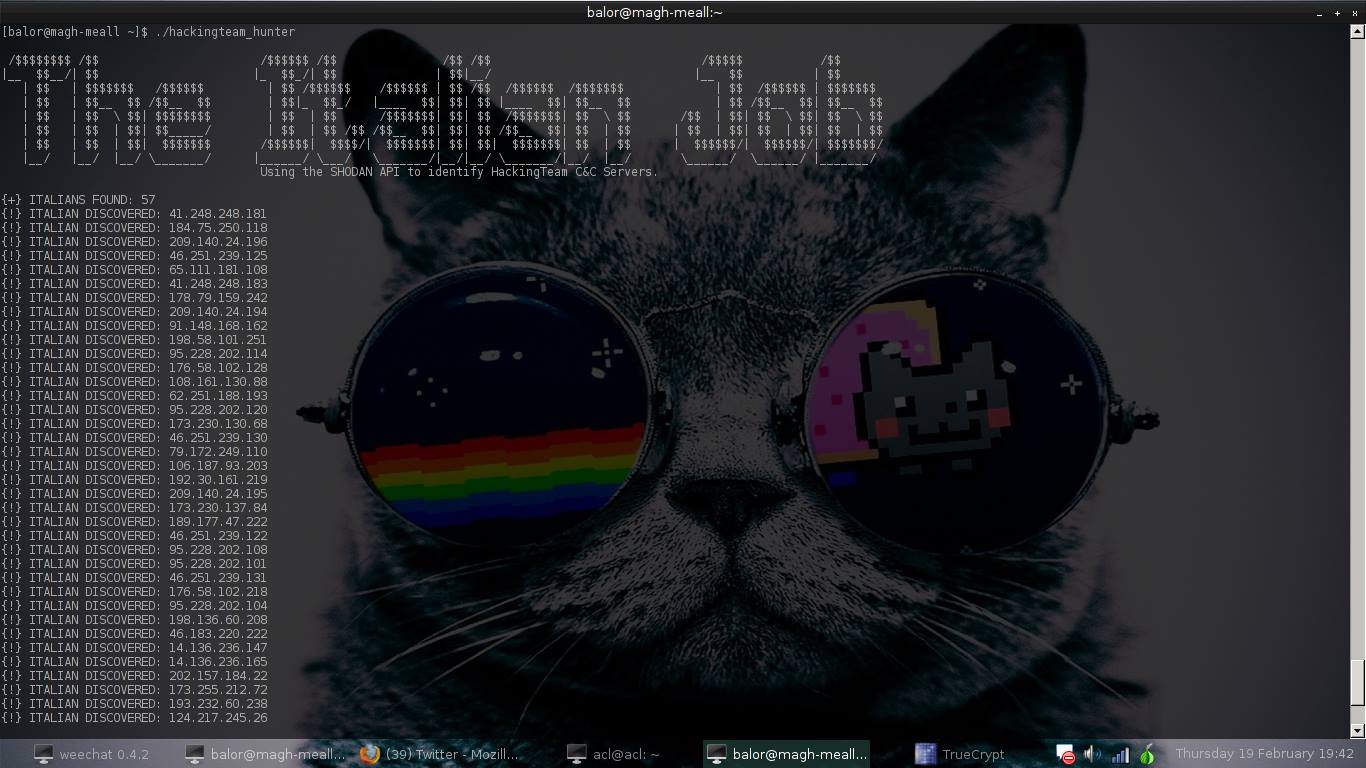Click the row with IP 91.148.168.162
This screenshot has width=1366, height=768.
coord(134,326)
